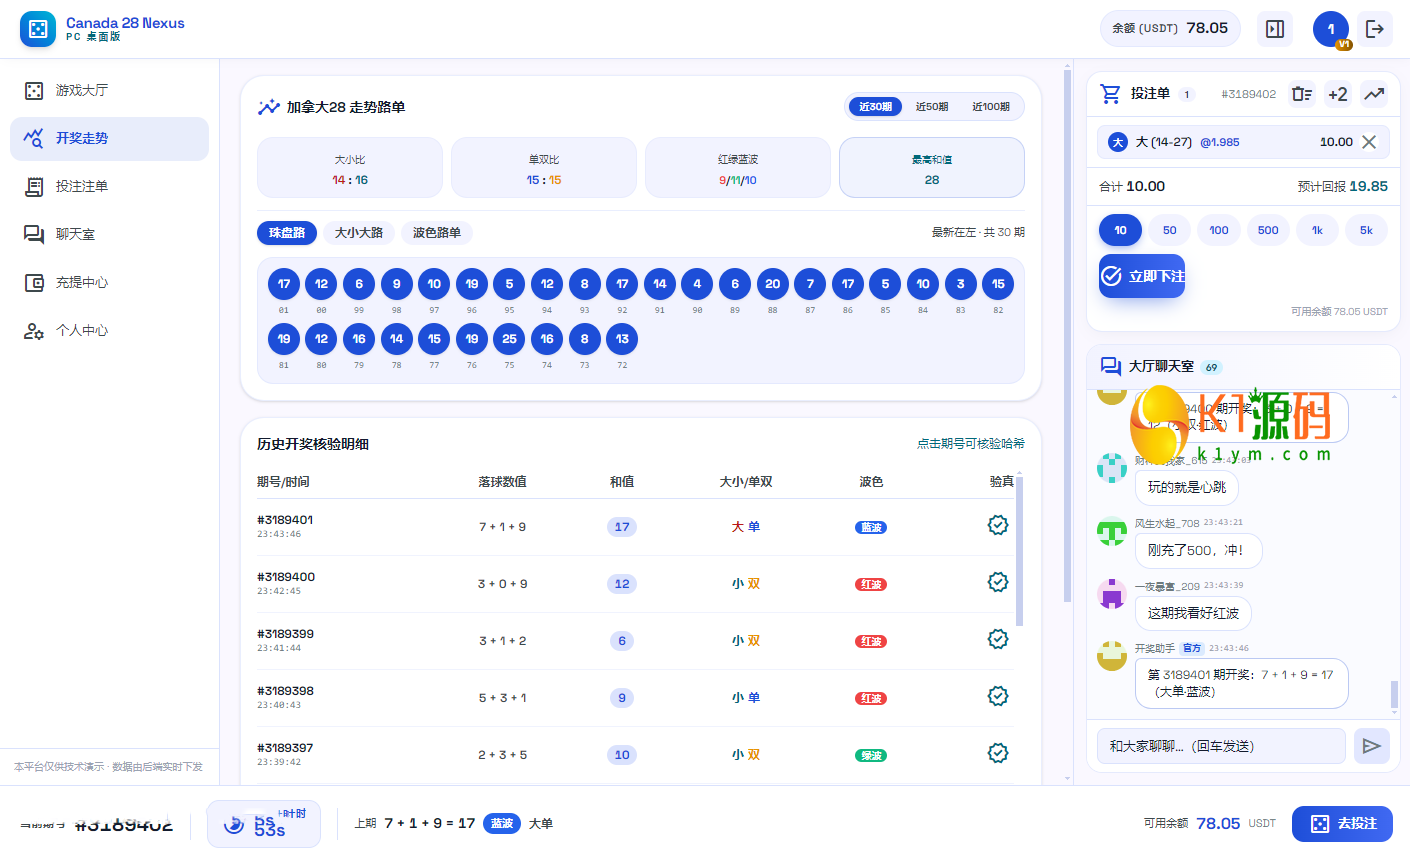
Task: Remove the 大 (14-27) bet with X
Action: (1369, 142)
